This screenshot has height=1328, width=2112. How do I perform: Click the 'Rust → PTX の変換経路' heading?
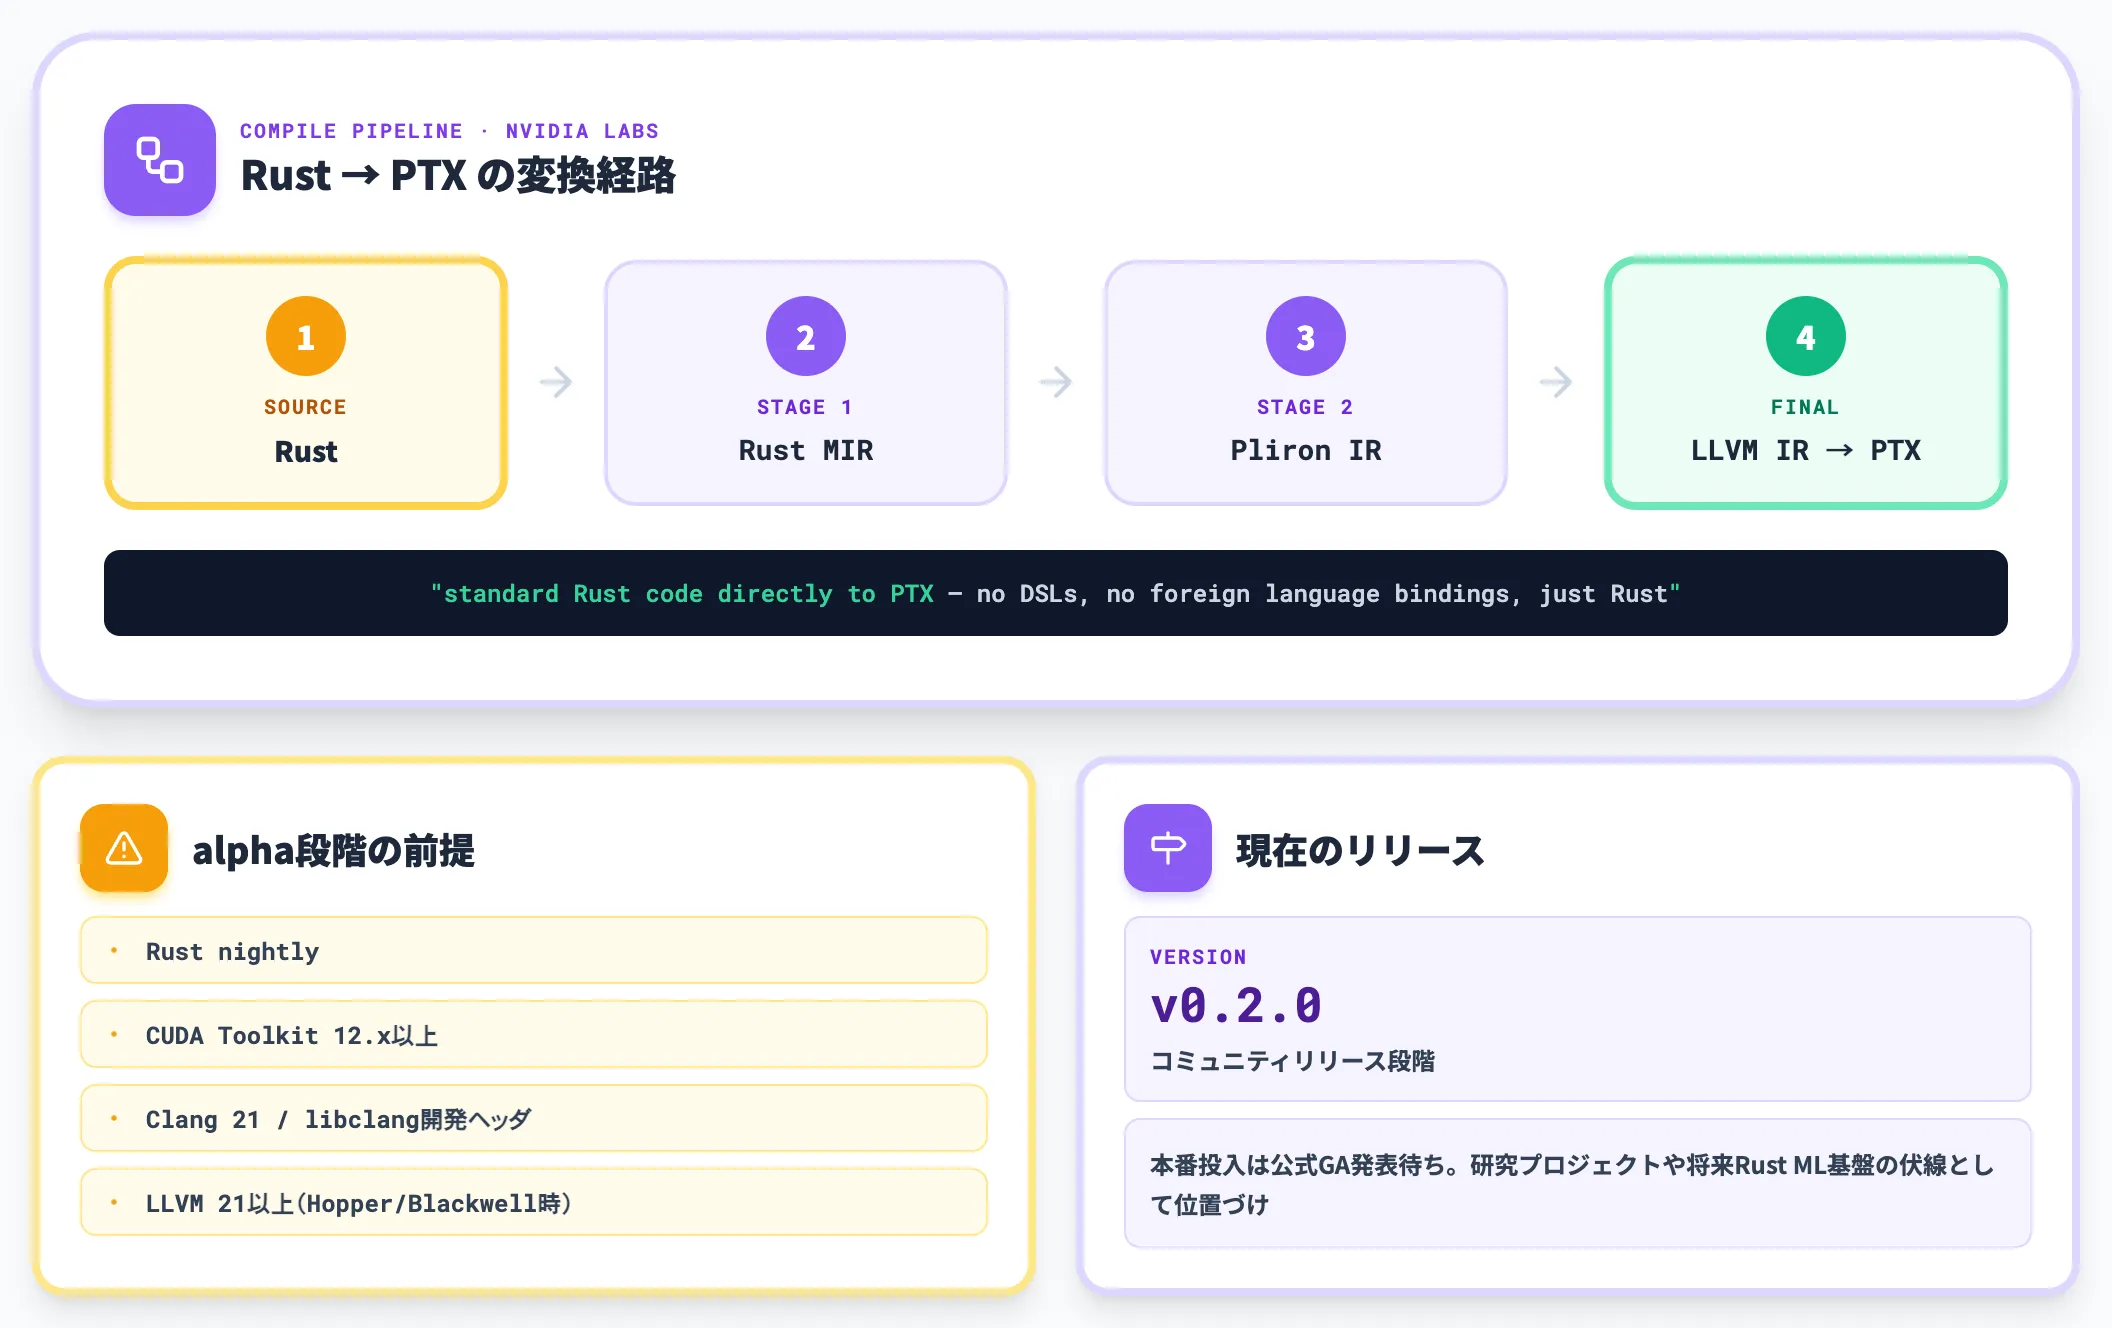(x=458, y=176)
